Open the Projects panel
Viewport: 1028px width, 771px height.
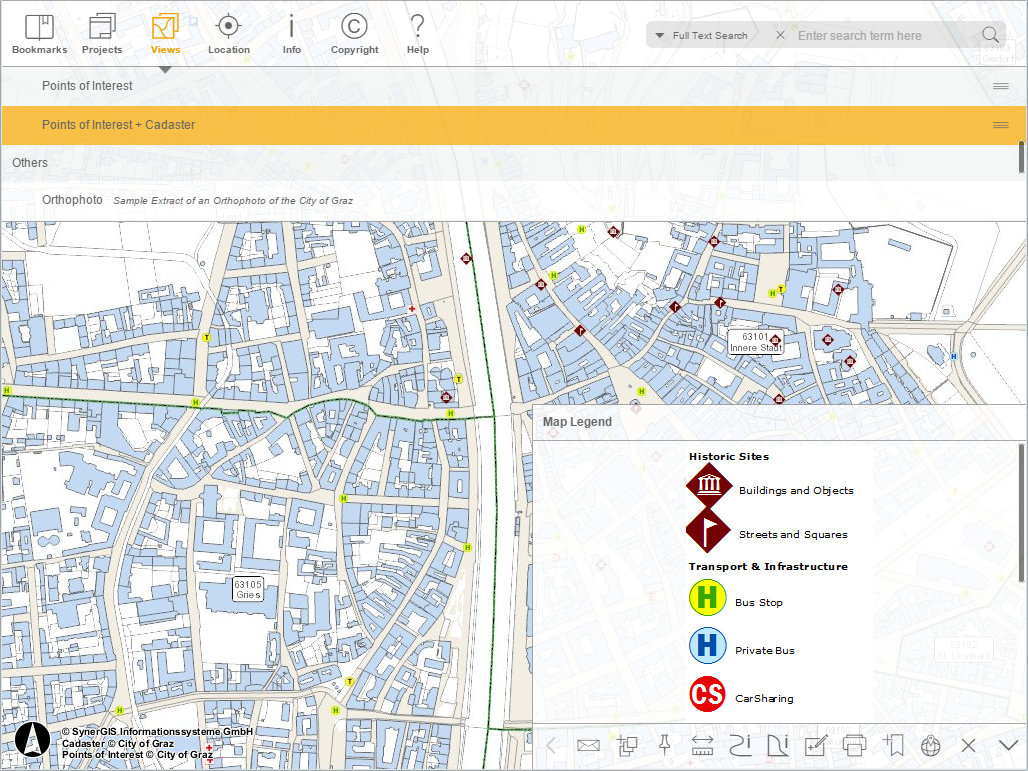102,34
